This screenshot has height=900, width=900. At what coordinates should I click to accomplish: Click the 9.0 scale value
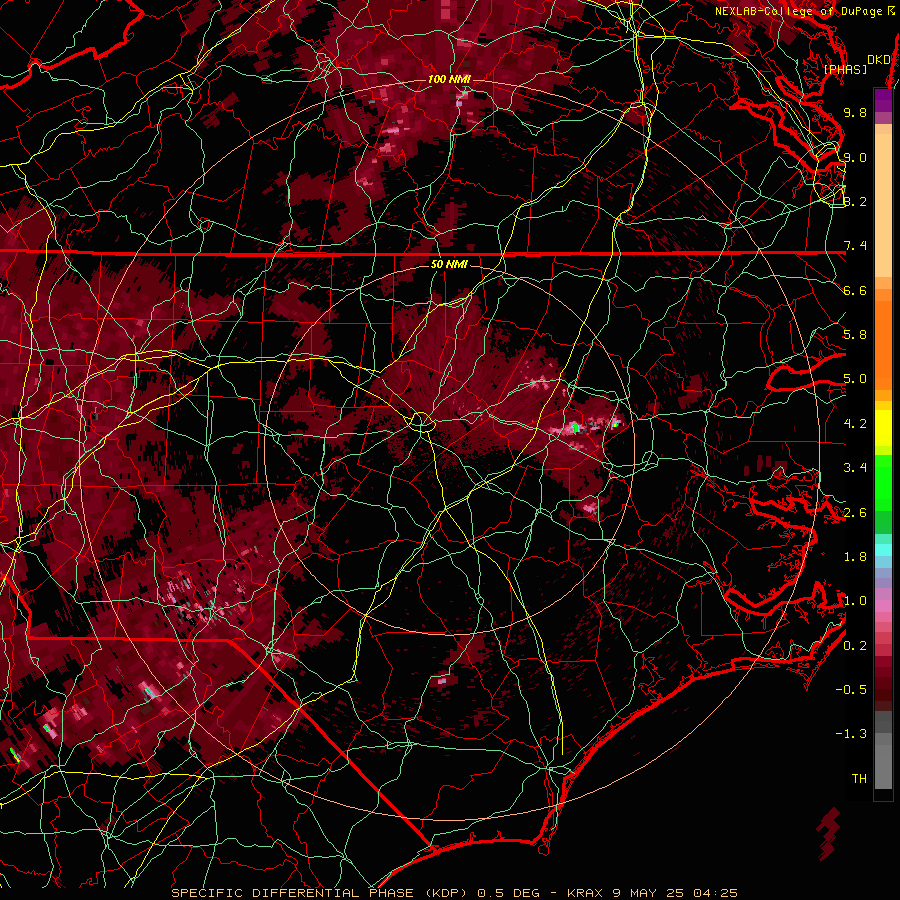click(855, 157)
